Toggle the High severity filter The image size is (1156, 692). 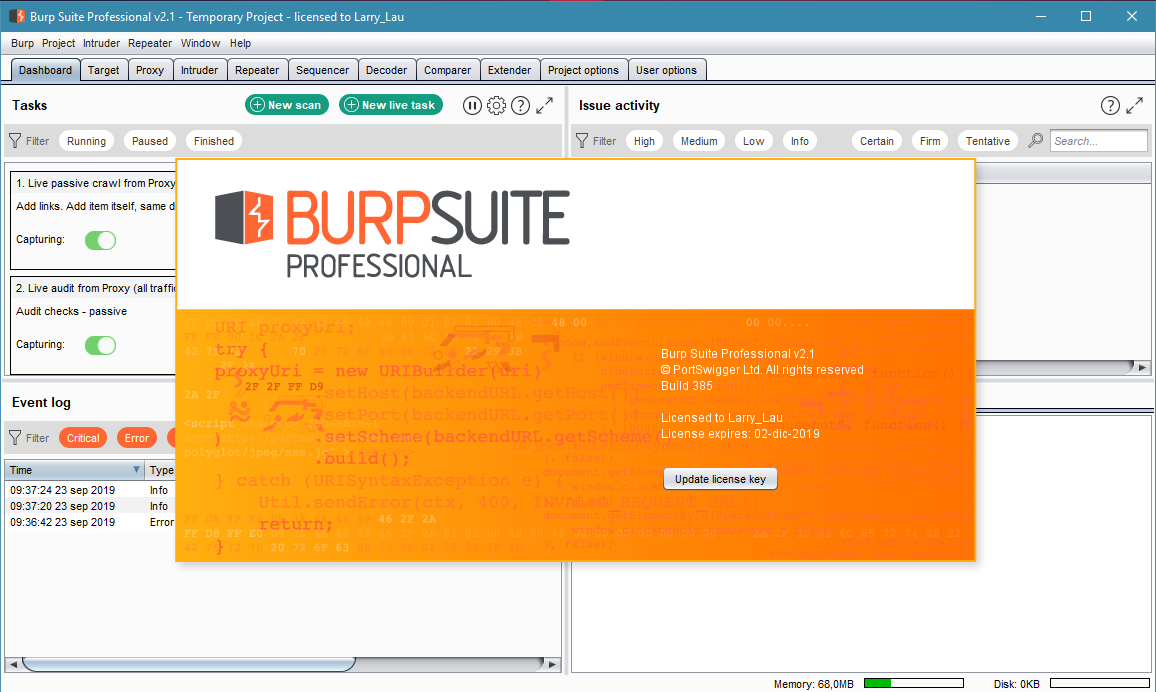644,141
